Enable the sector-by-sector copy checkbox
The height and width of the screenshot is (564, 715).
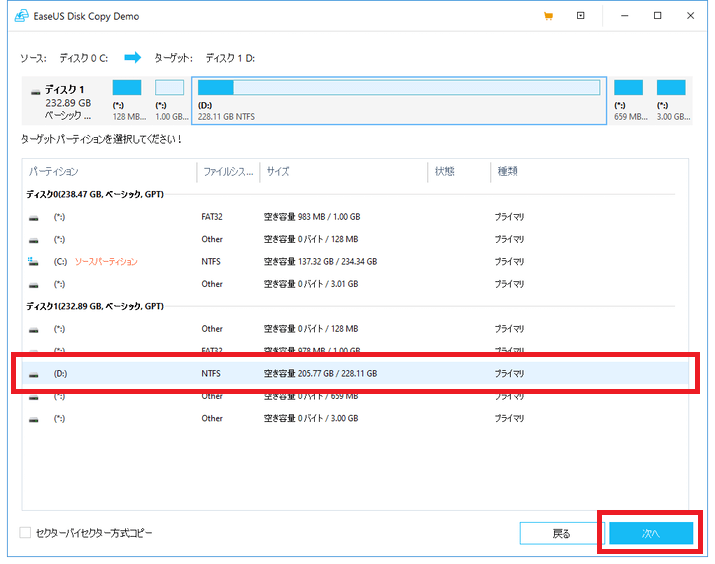point(26,533)
